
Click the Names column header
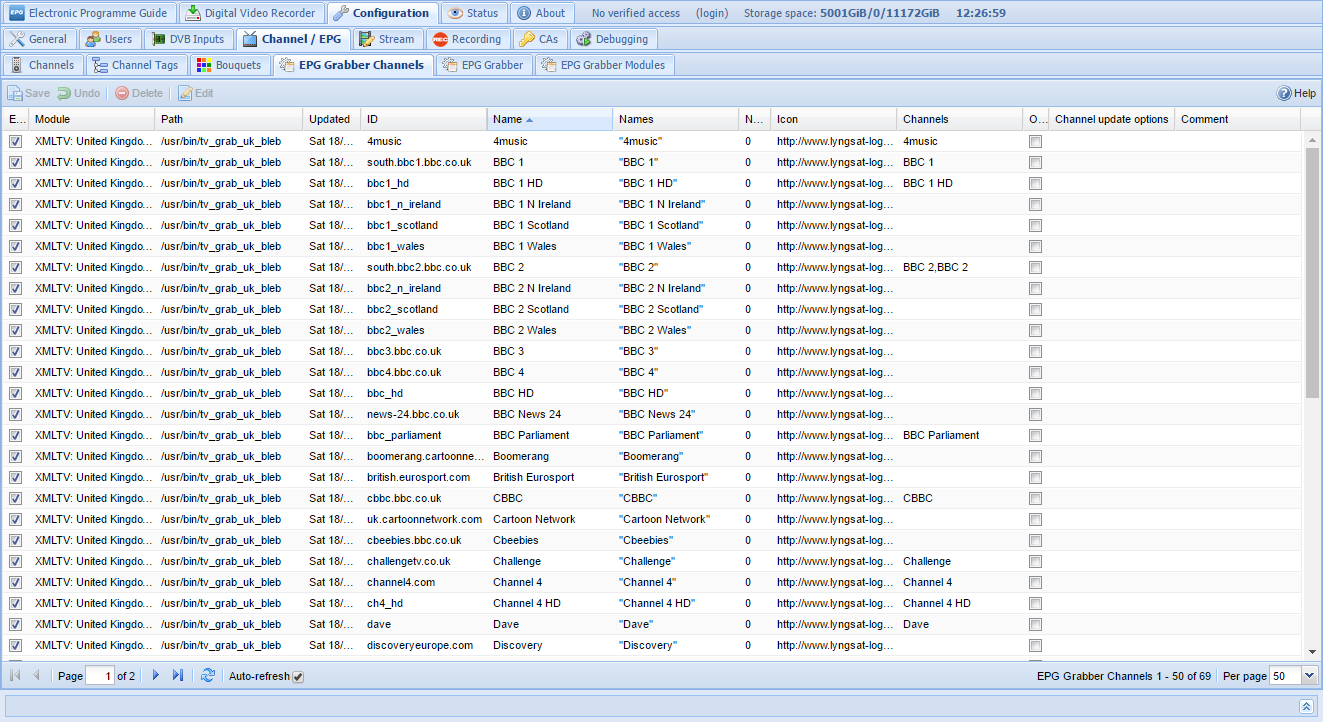click(x=676, y=119)
